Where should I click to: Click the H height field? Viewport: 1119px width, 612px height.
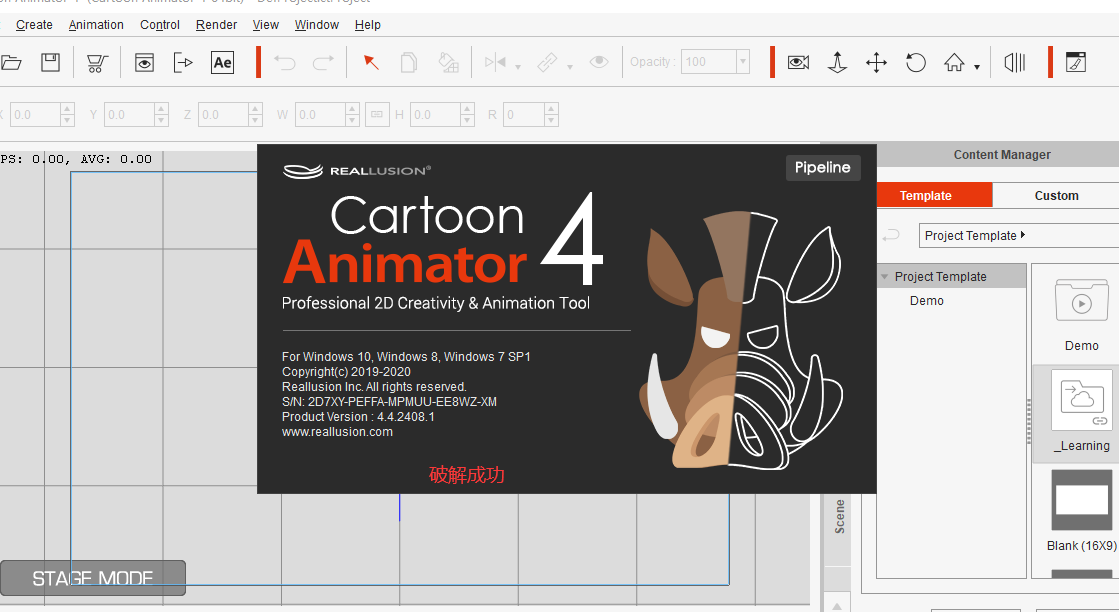[x=435, y=114]
